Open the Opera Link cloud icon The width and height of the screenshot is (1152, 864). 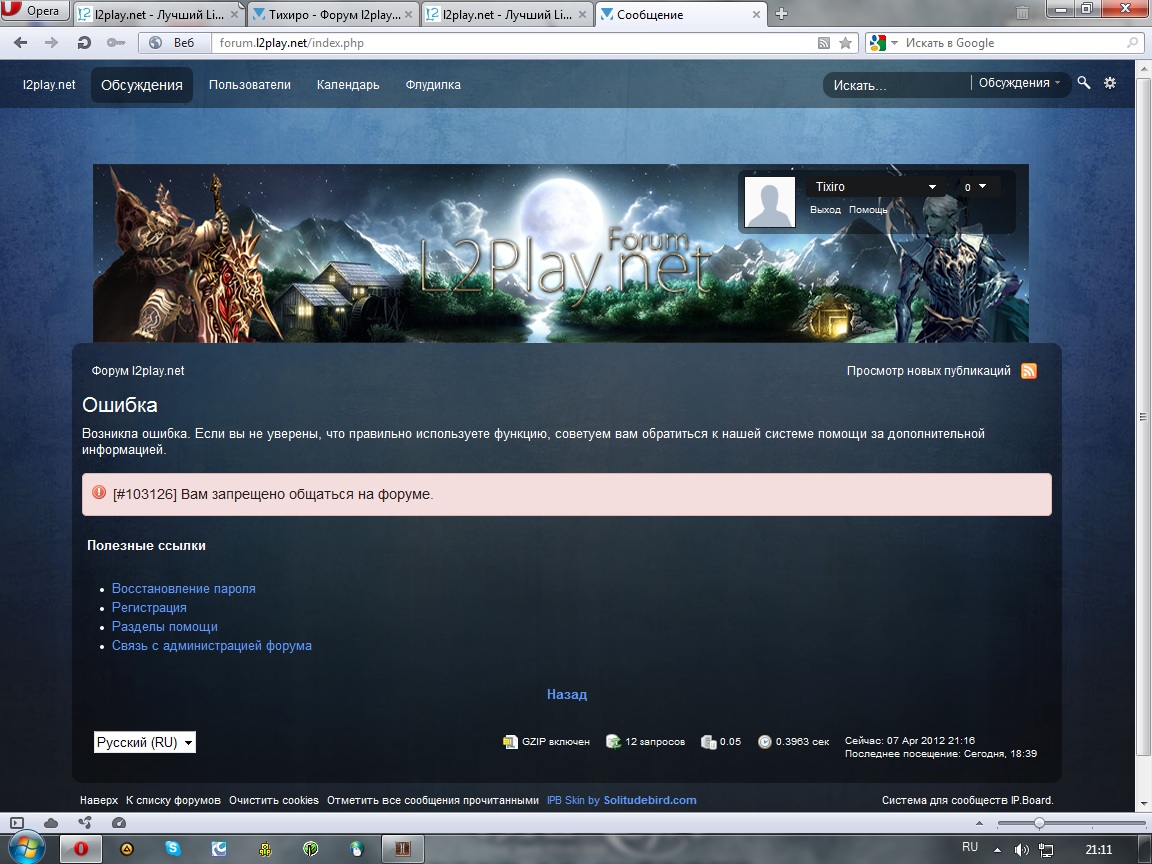click(51, 823)
